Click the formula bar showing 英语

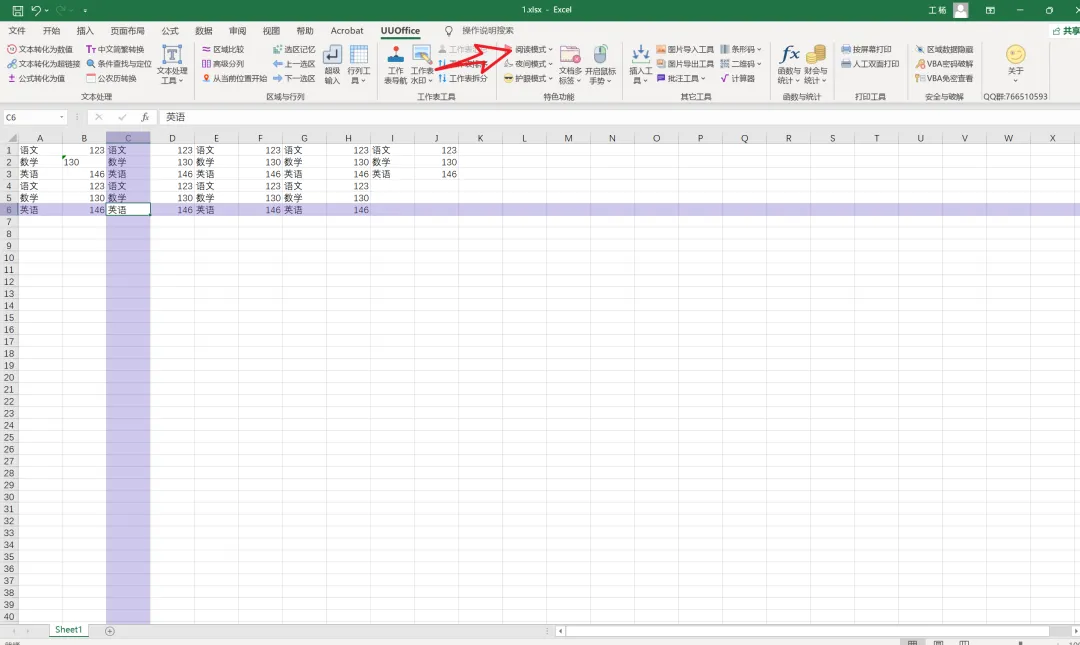point(619,117)
